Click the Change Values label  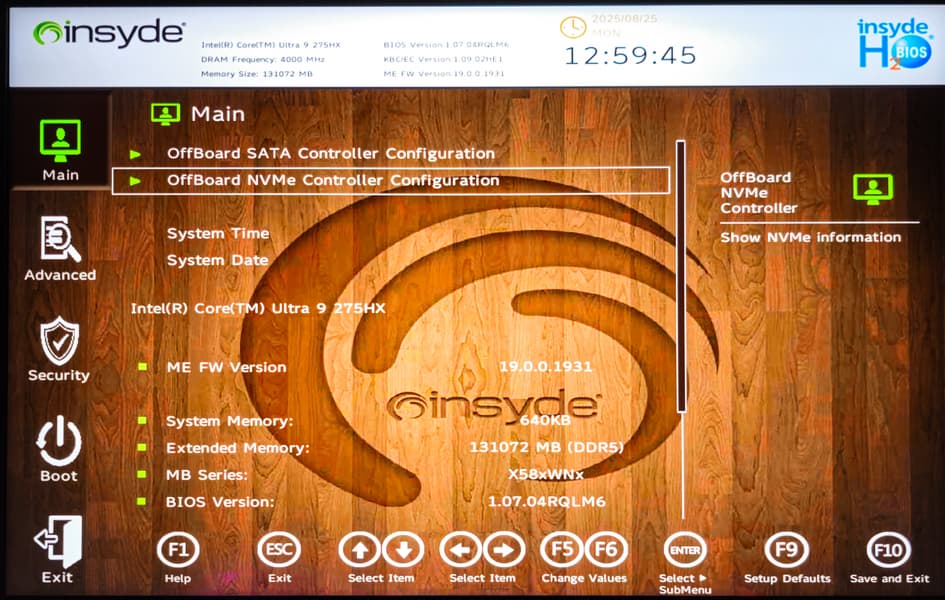point(584,578)
